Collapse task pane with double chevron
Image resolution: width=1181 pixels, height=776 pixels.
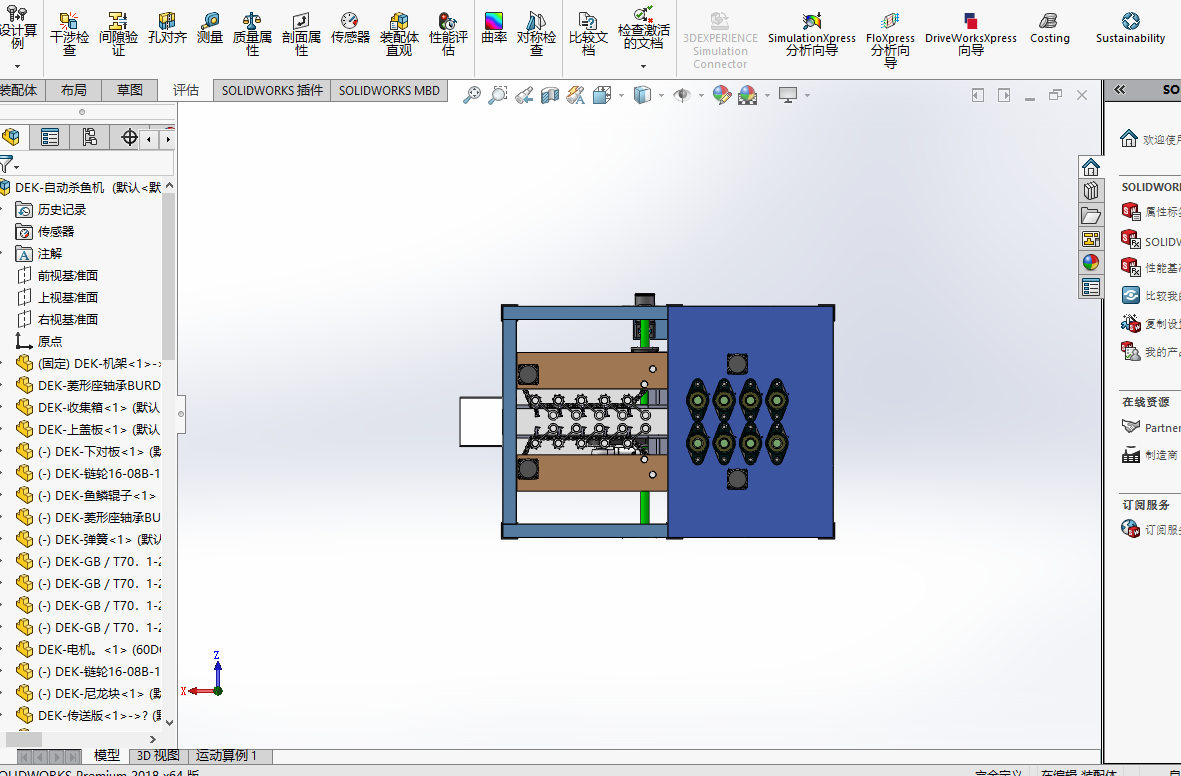(x=1120, y=90)
